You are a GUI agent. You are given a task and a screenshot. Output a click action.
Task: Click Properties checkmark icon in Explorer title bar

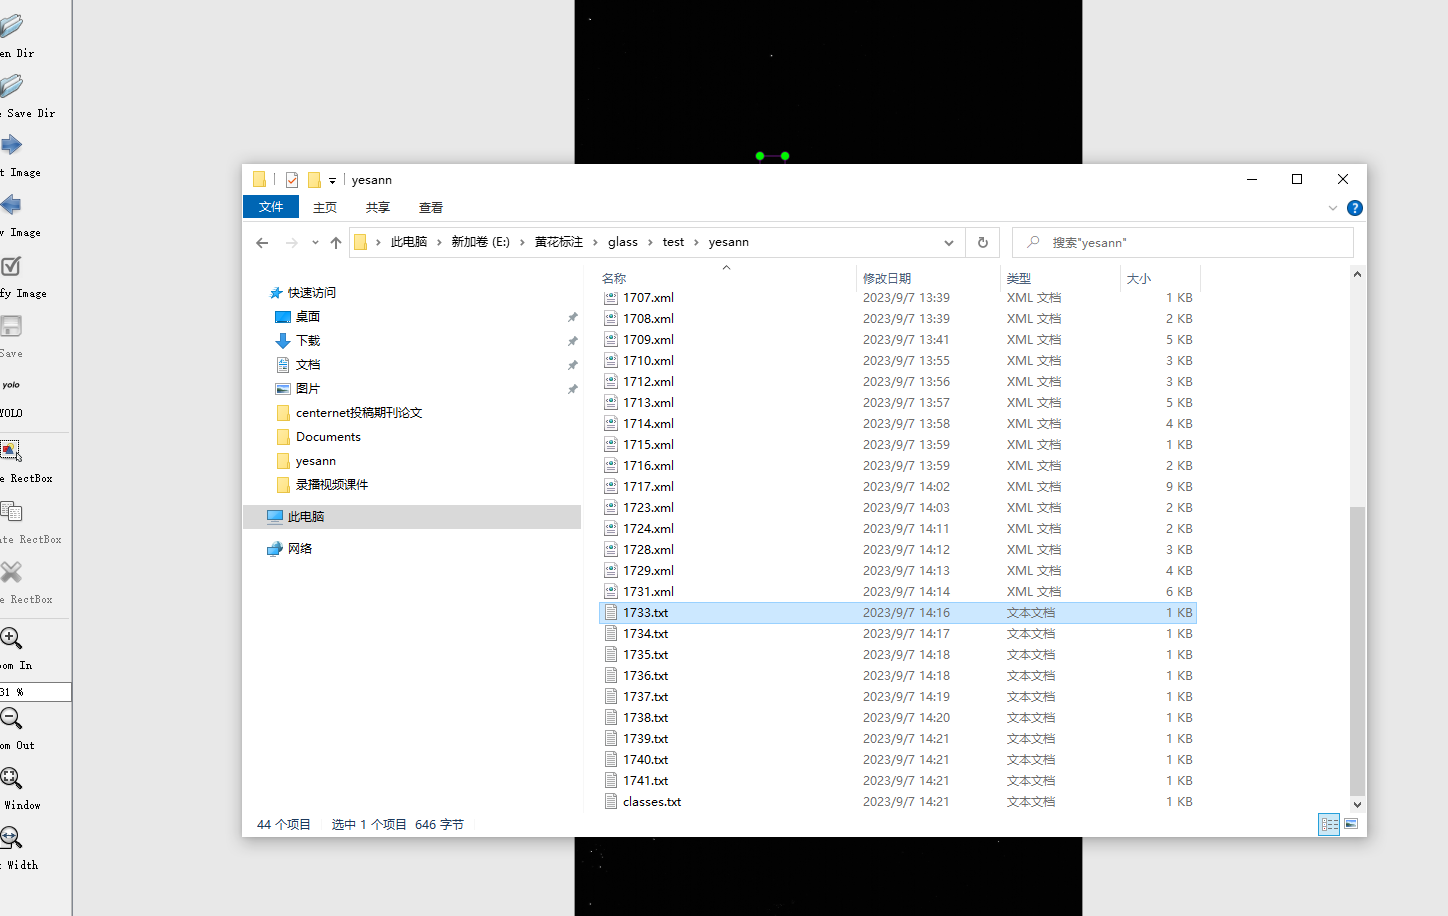coord(292,180)
